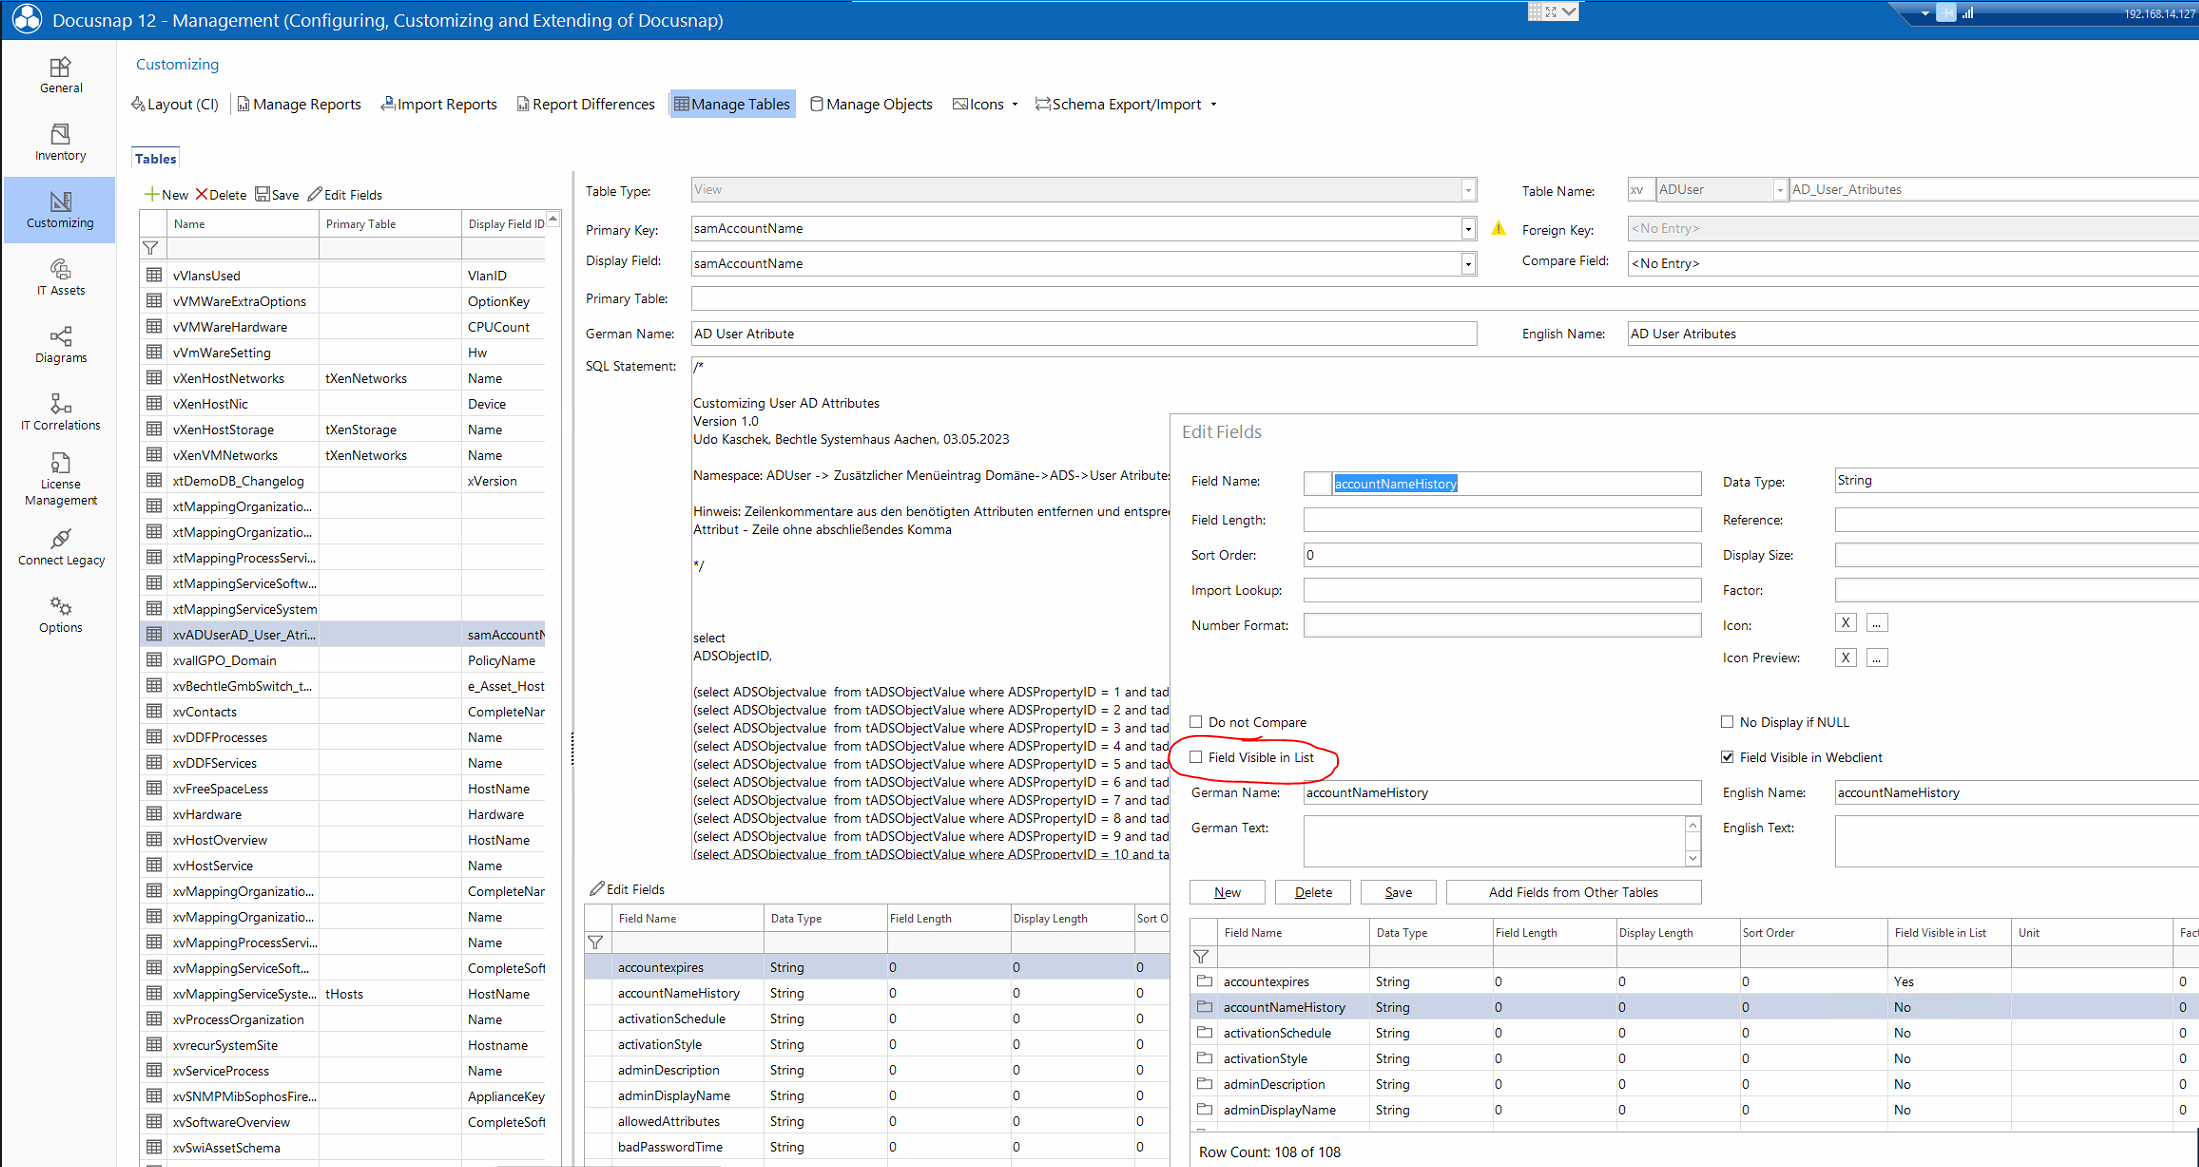Switch to Manage Reports tab
The height and width of the screenshot is (1167, 2199).
[299, 104]
